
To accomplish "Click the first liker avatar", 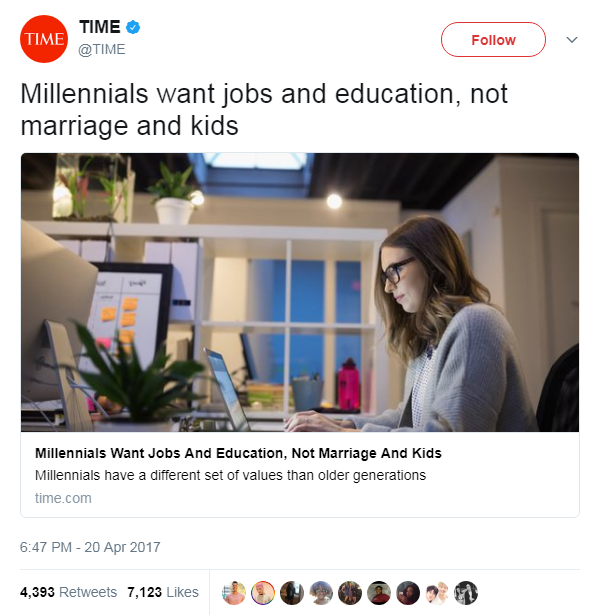I will [x=234, y=593].
